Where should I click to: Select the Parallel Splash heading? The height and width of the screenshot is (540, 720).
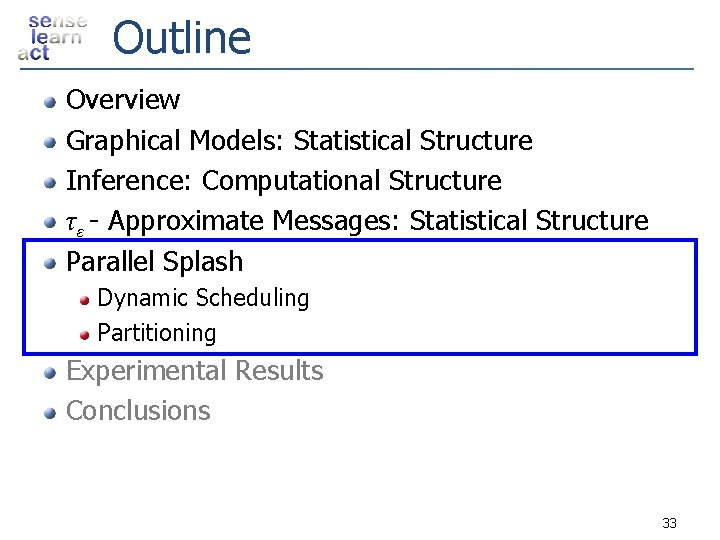click(x=154, y=262)
